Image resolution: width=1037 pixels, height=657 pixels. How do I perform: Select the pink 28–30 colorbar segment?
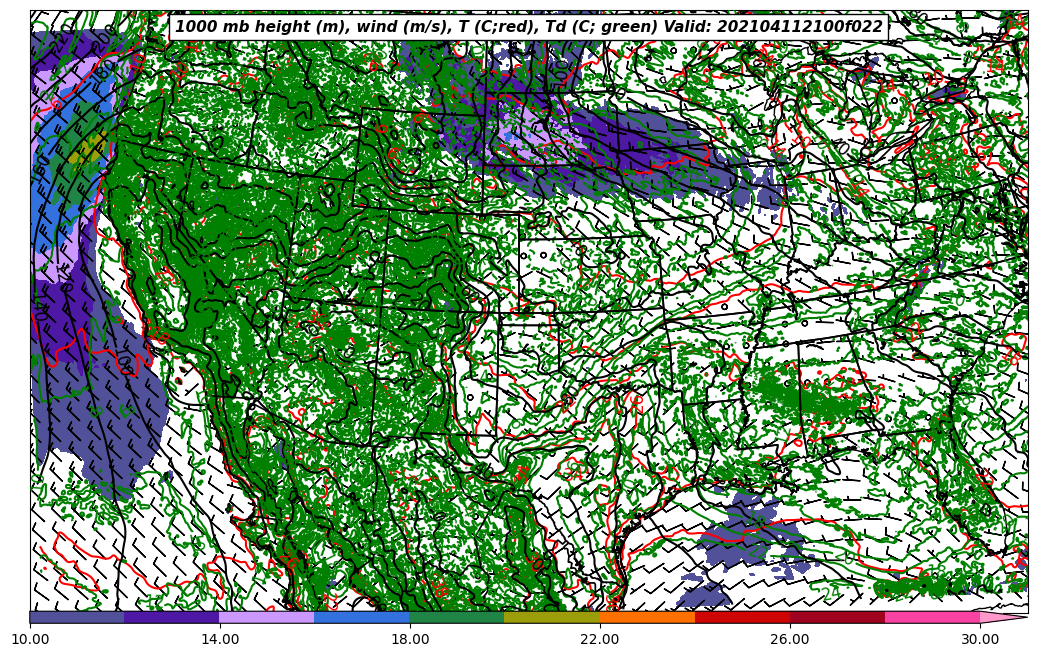coord(932,618)
